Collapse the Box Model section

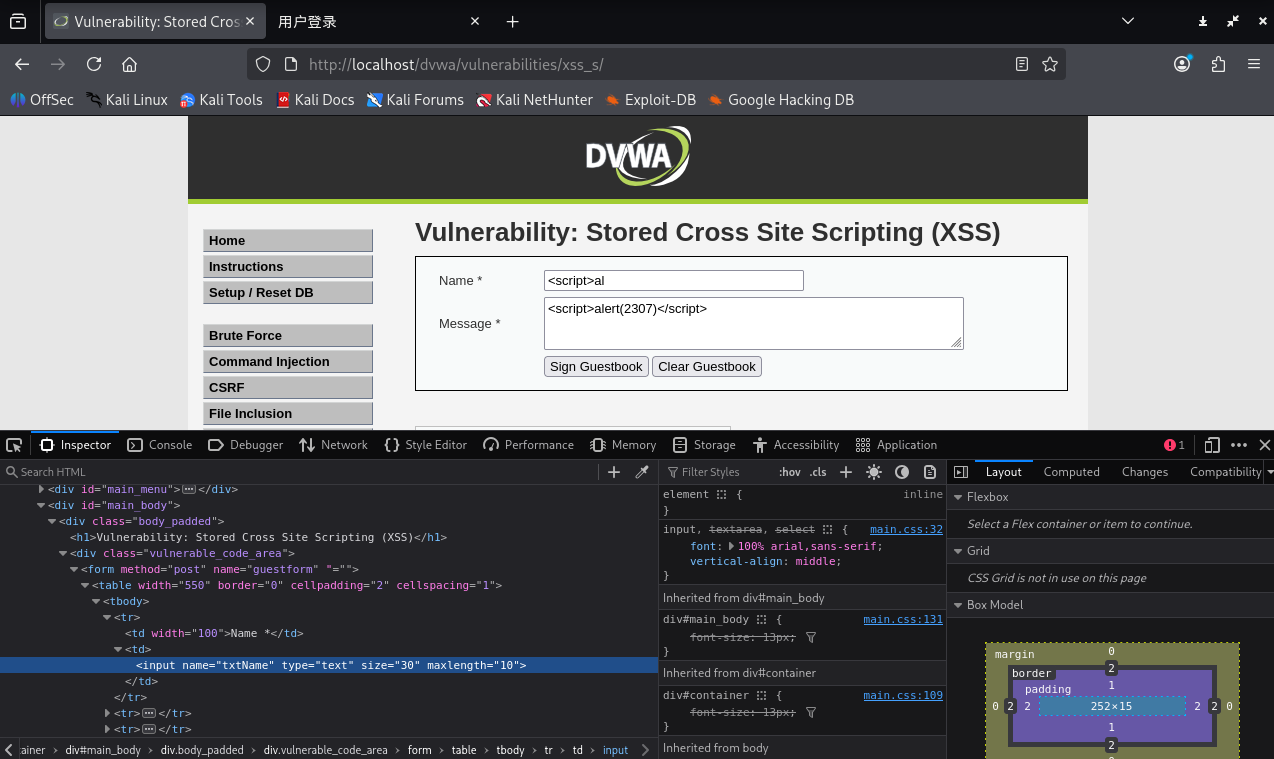click(x=958, y=605)
